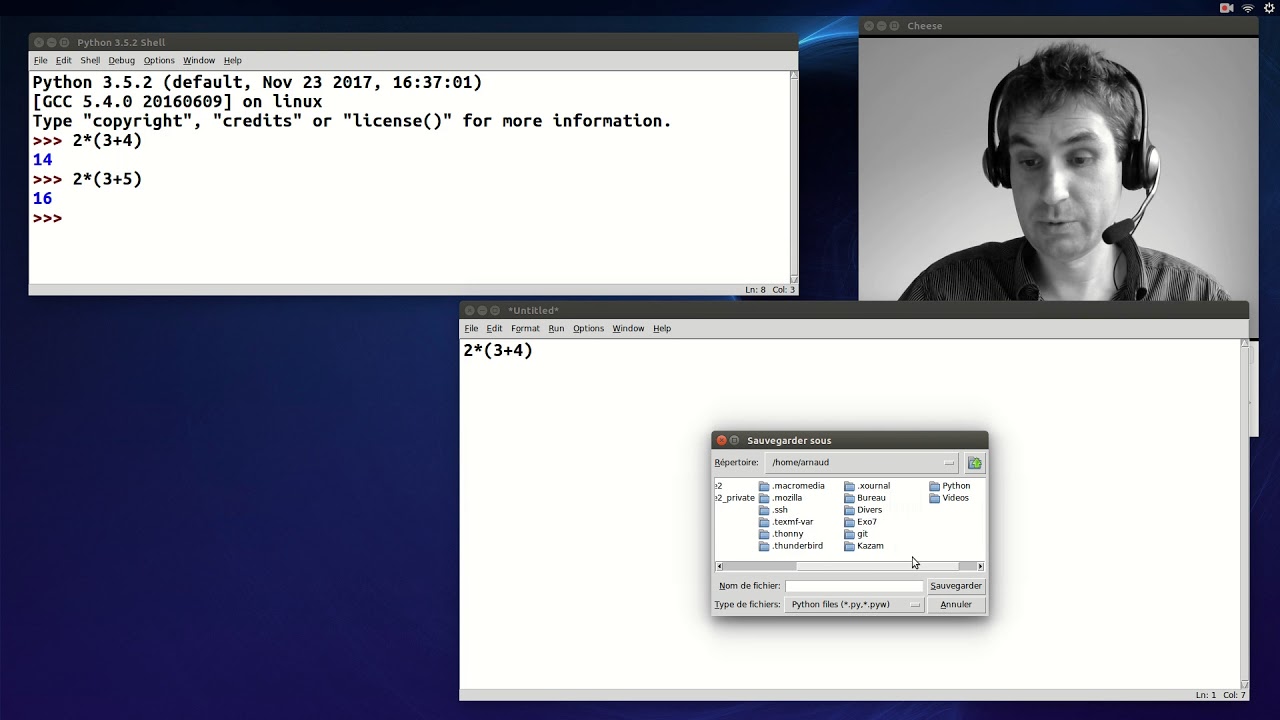Select the Exo7 folder
1280x720 pixels.
861,522
